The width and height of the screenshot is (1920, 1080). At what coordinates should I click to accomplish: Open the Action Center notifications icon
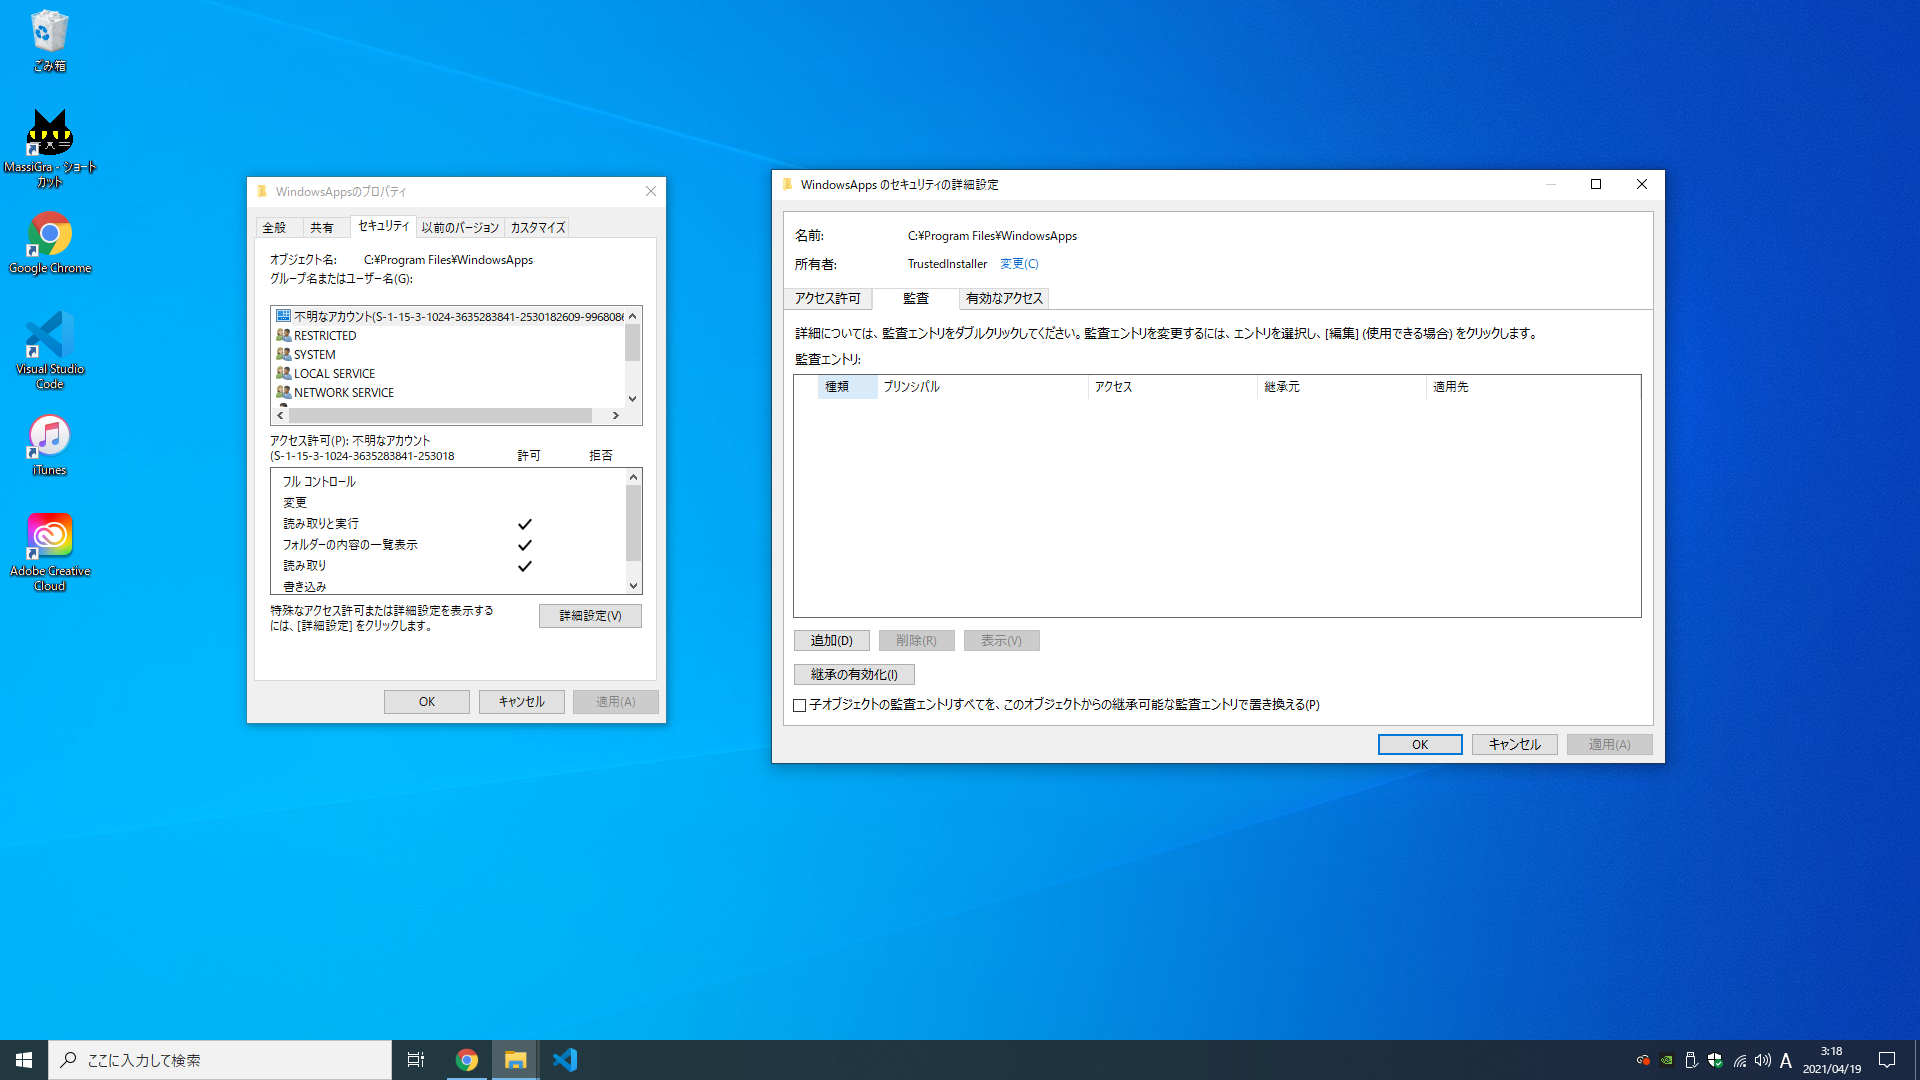(x=1887, y=1060)
